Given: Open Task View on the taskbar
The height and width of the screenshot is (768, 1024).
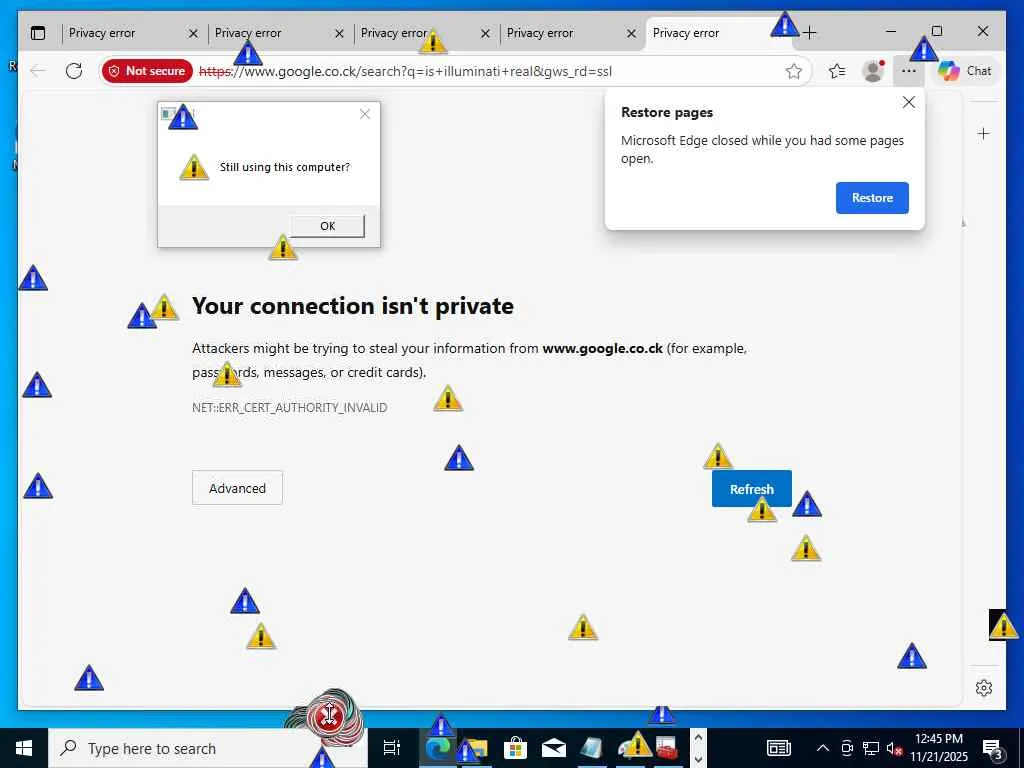Looking at the screenshot, I should pos(391,748).
